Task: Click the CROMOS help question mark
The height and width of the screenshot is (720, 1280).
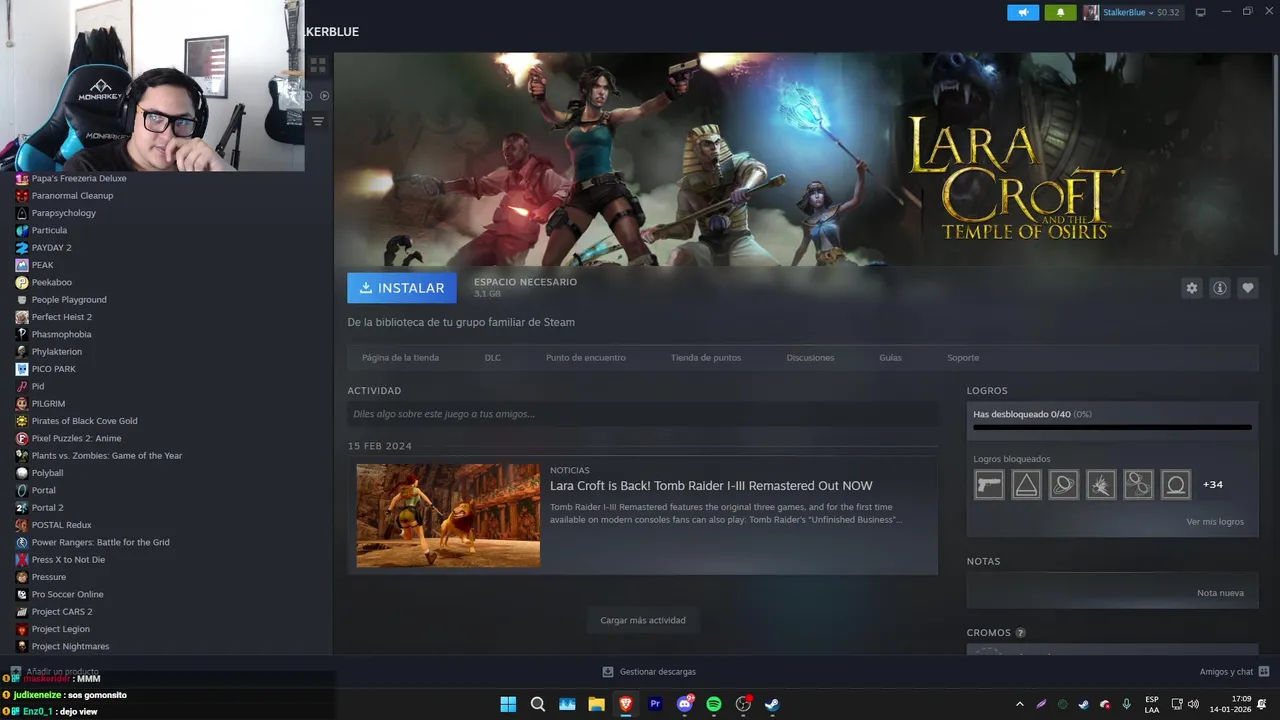Action: point(1020,633)
